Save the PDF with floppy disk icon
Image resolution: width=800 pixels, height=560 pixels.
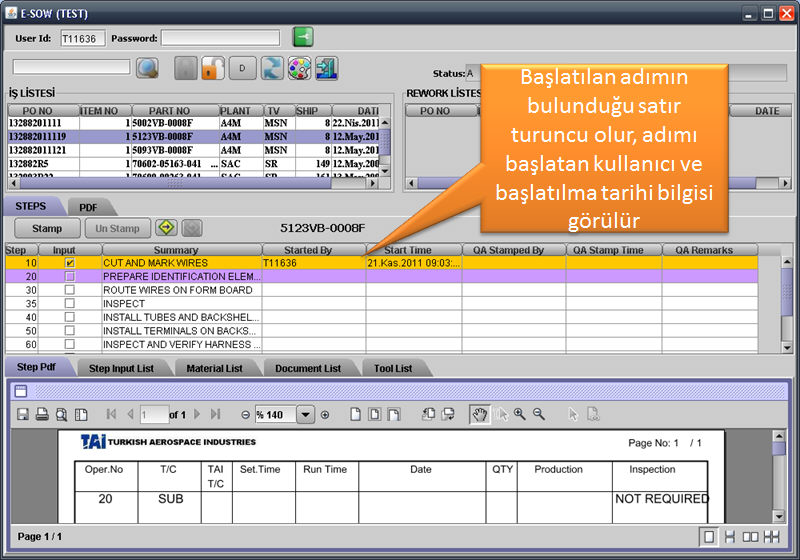pos(23,414)
